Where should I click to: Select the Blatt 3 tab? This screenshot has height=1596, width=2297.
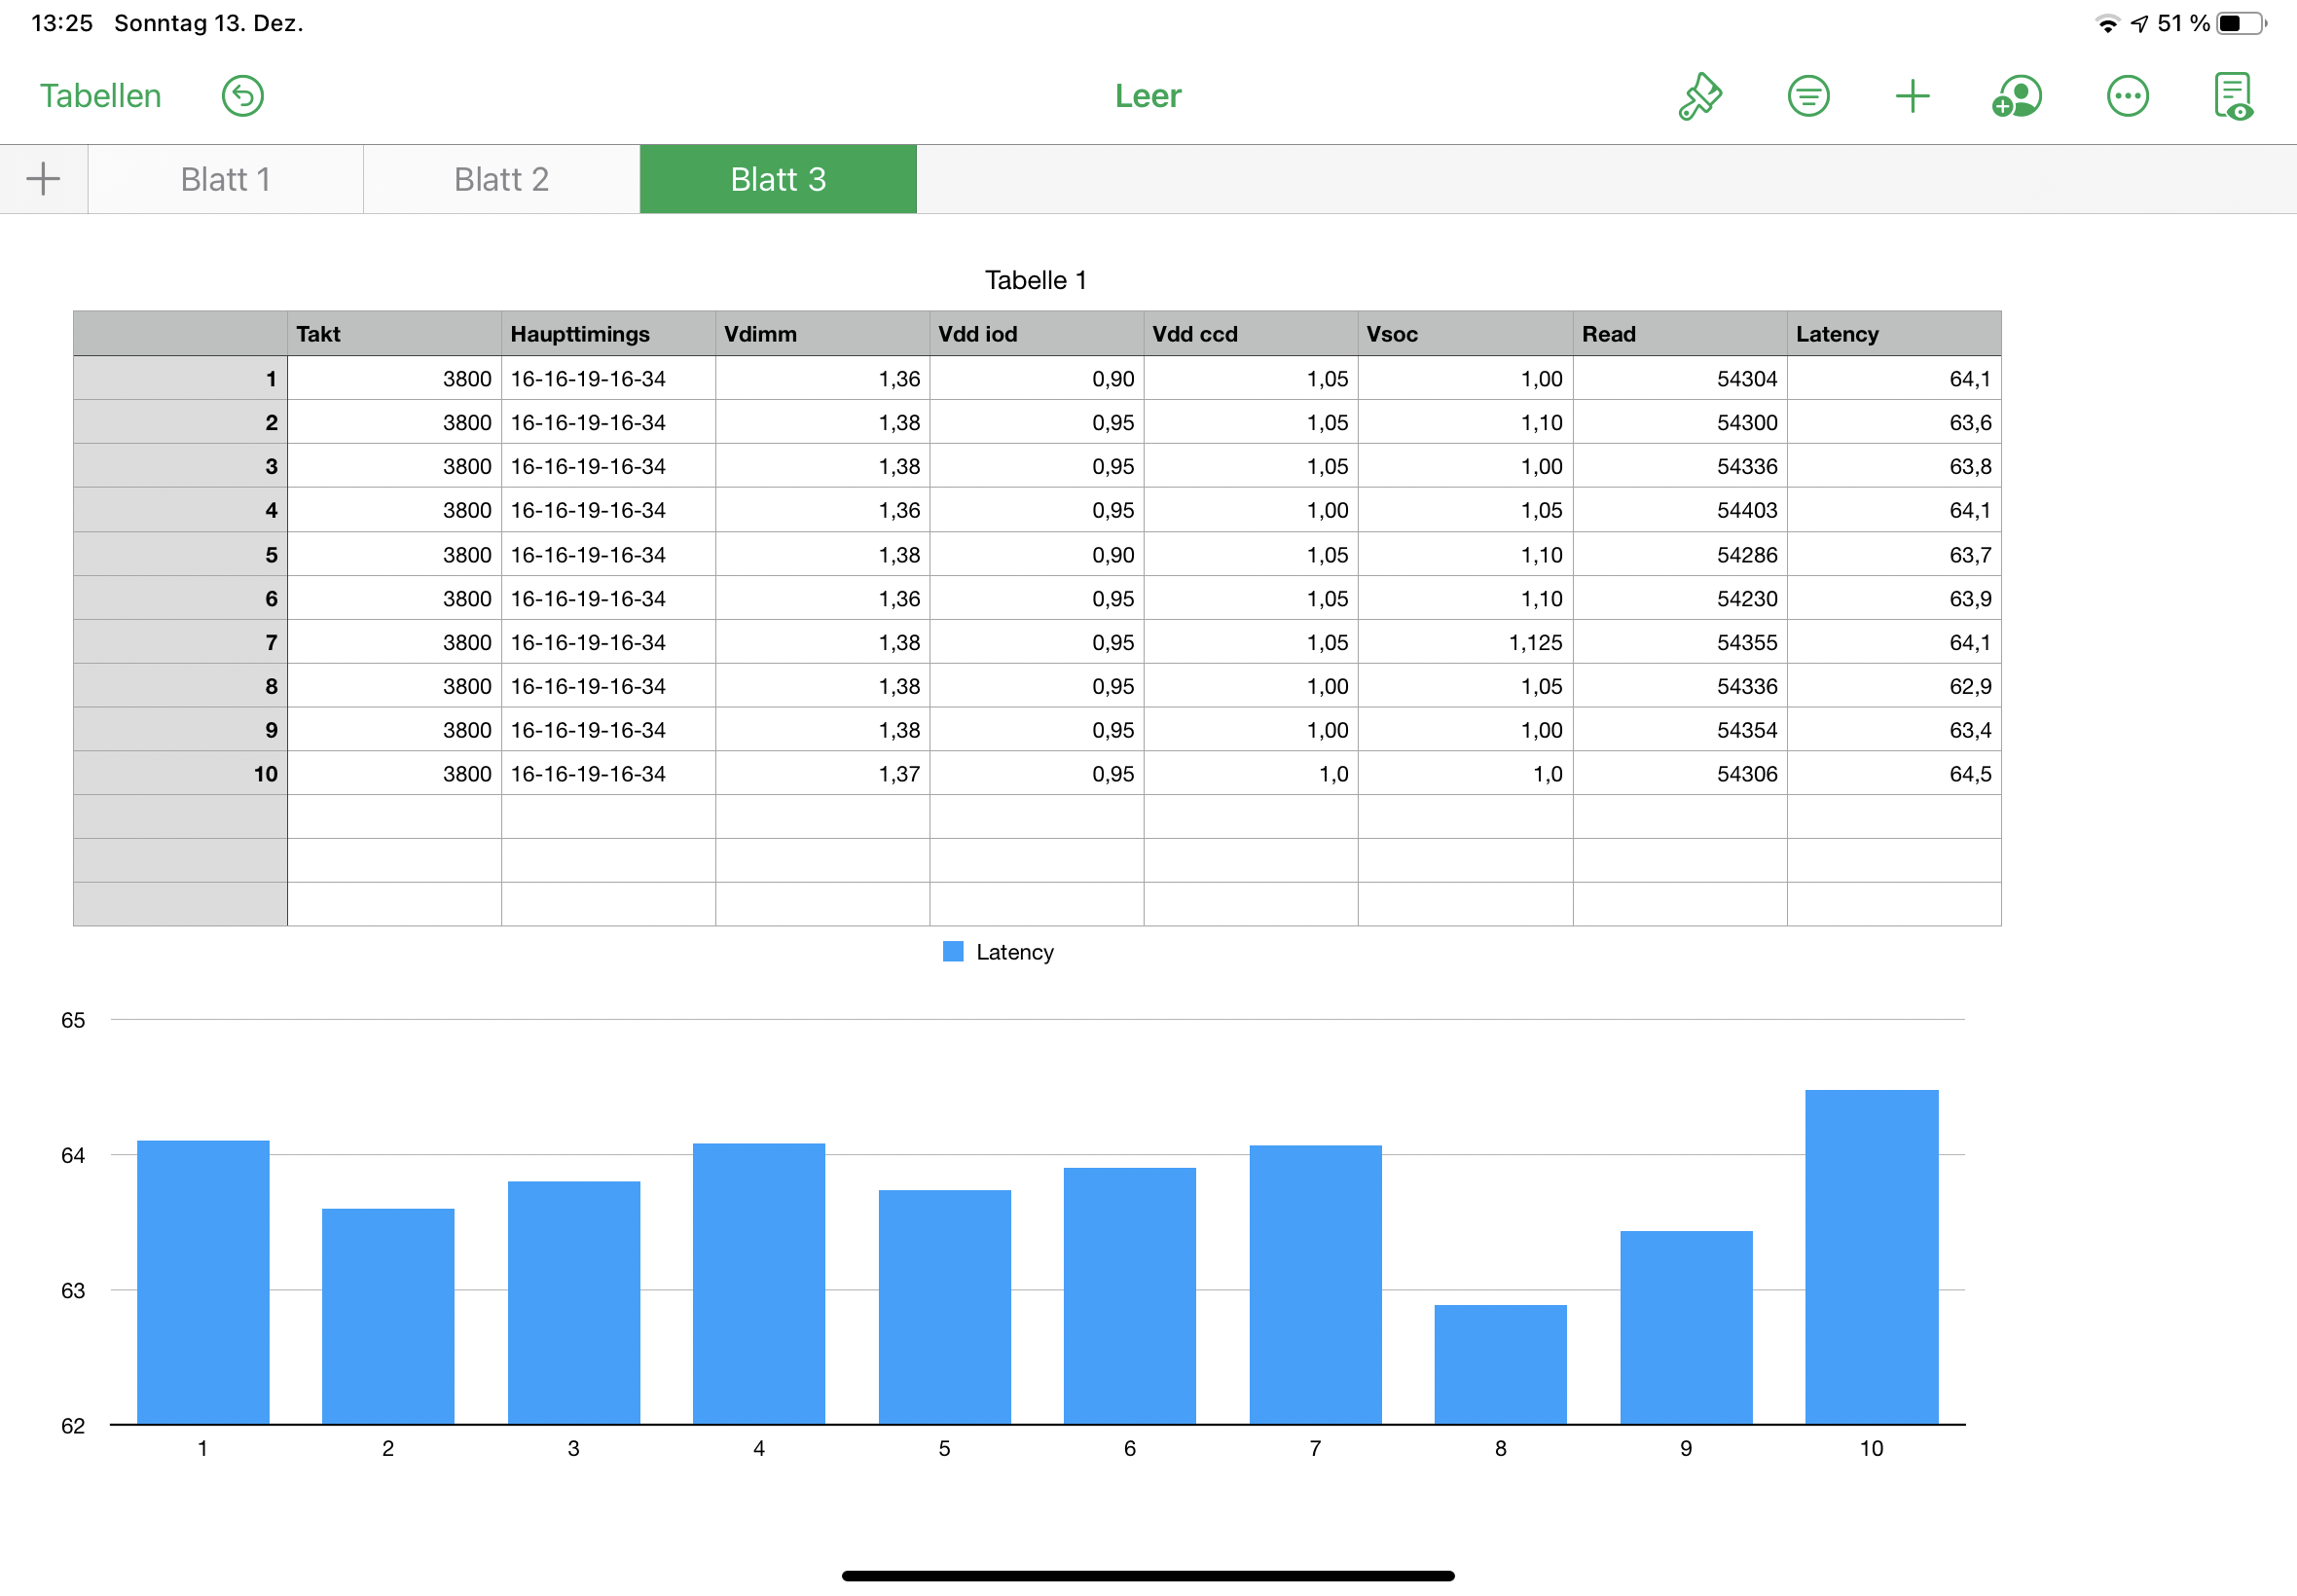[x=778, y=179]
